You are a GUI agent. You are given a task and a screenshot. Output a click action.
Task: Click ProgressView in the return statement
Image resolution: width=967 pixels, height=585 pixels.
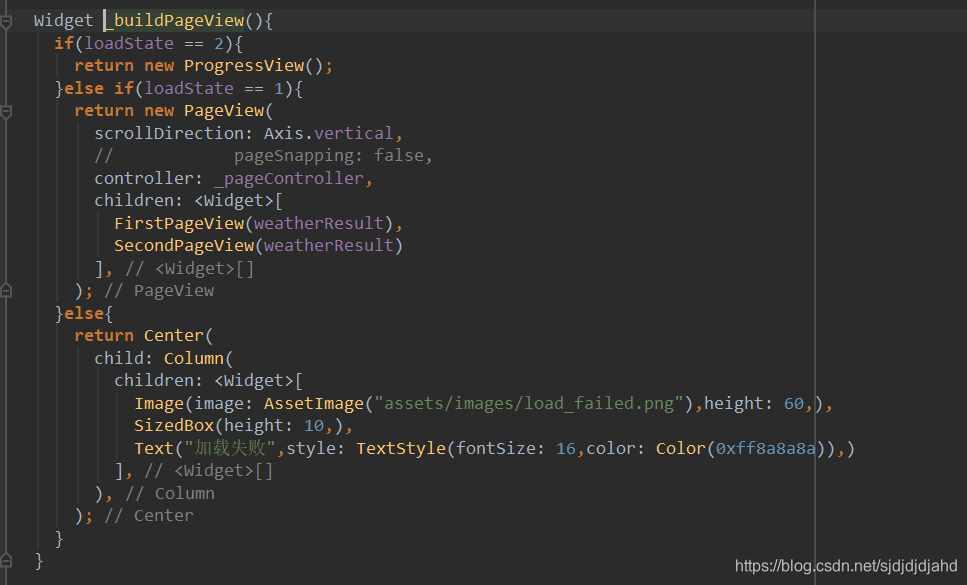[244, 66]
